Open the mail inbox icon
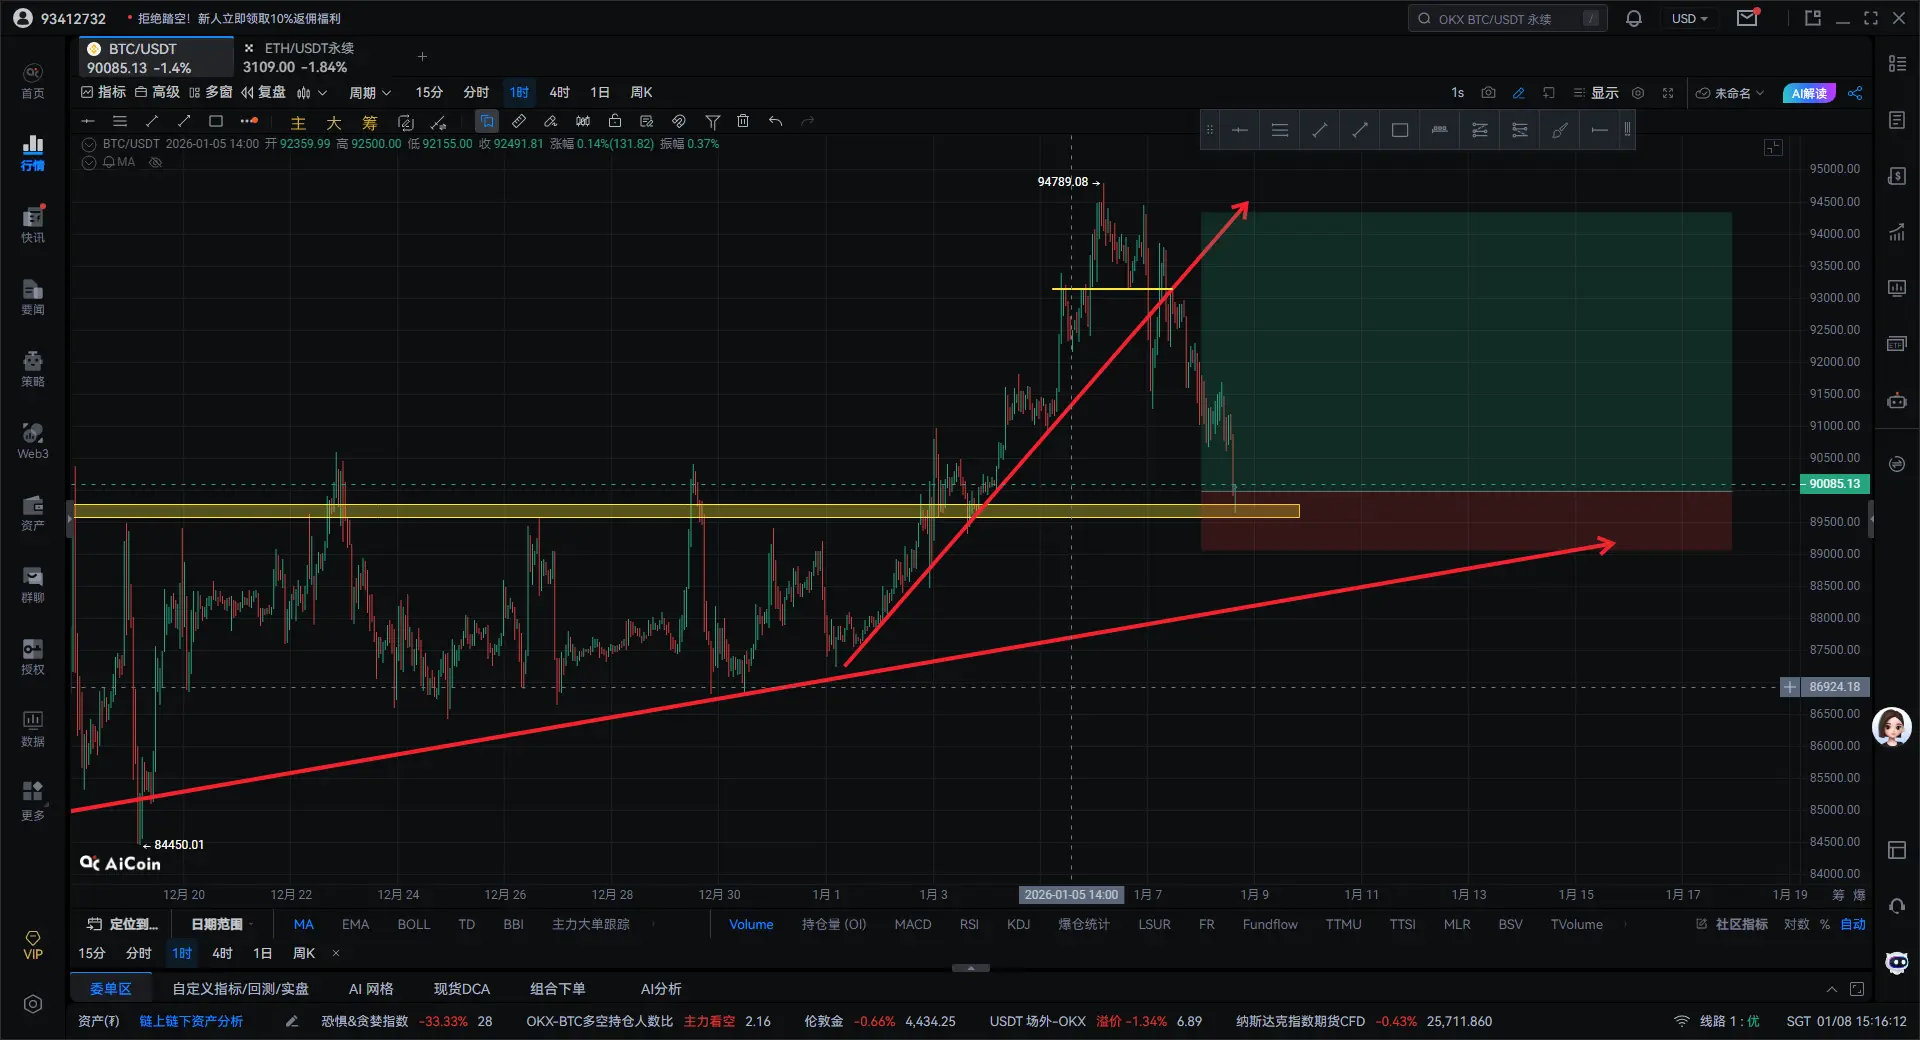1920x1040 pixels. (x=1747, y=18)
